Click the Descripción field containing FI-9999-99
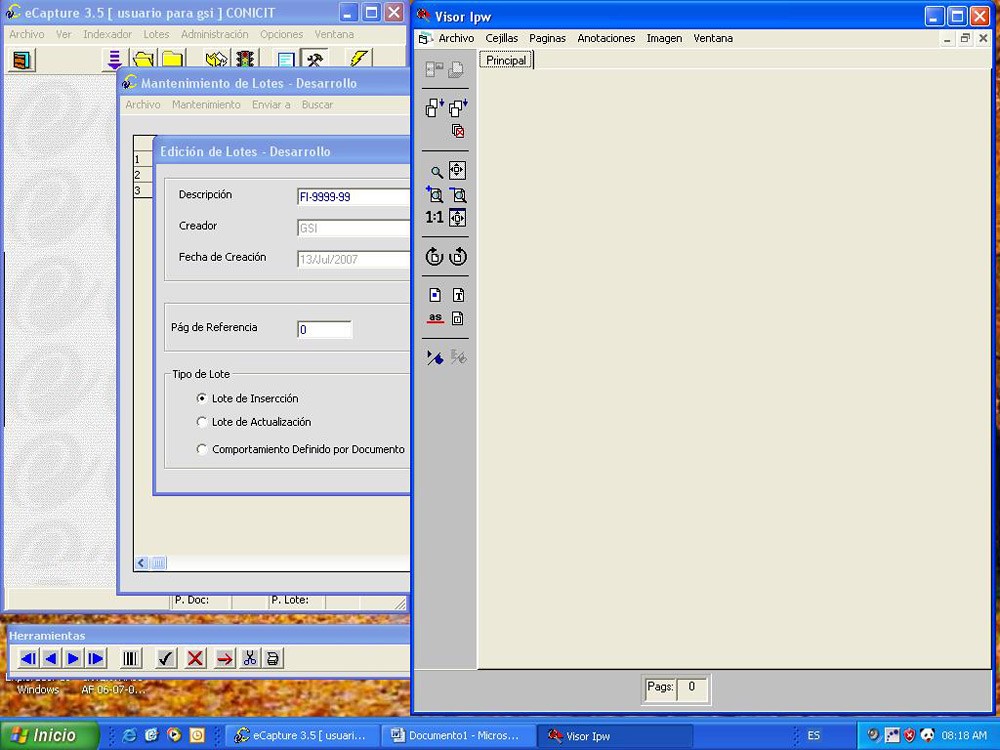Screen dimensions: 1000x750 (x=353, y=197)
